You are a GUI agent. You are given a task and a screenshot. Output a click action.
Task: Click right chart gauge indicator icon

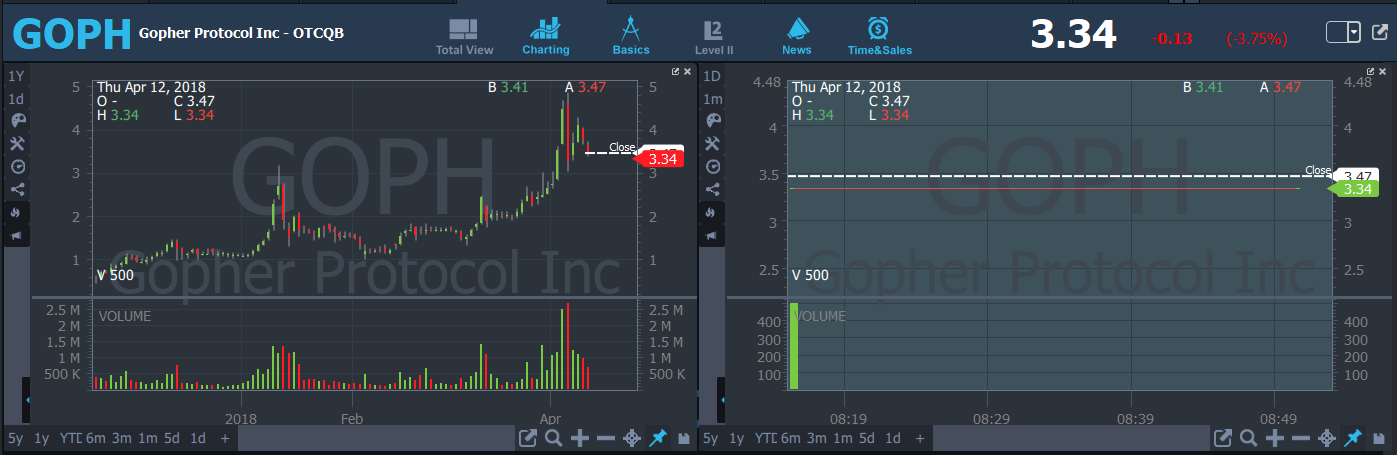point(712,166)
